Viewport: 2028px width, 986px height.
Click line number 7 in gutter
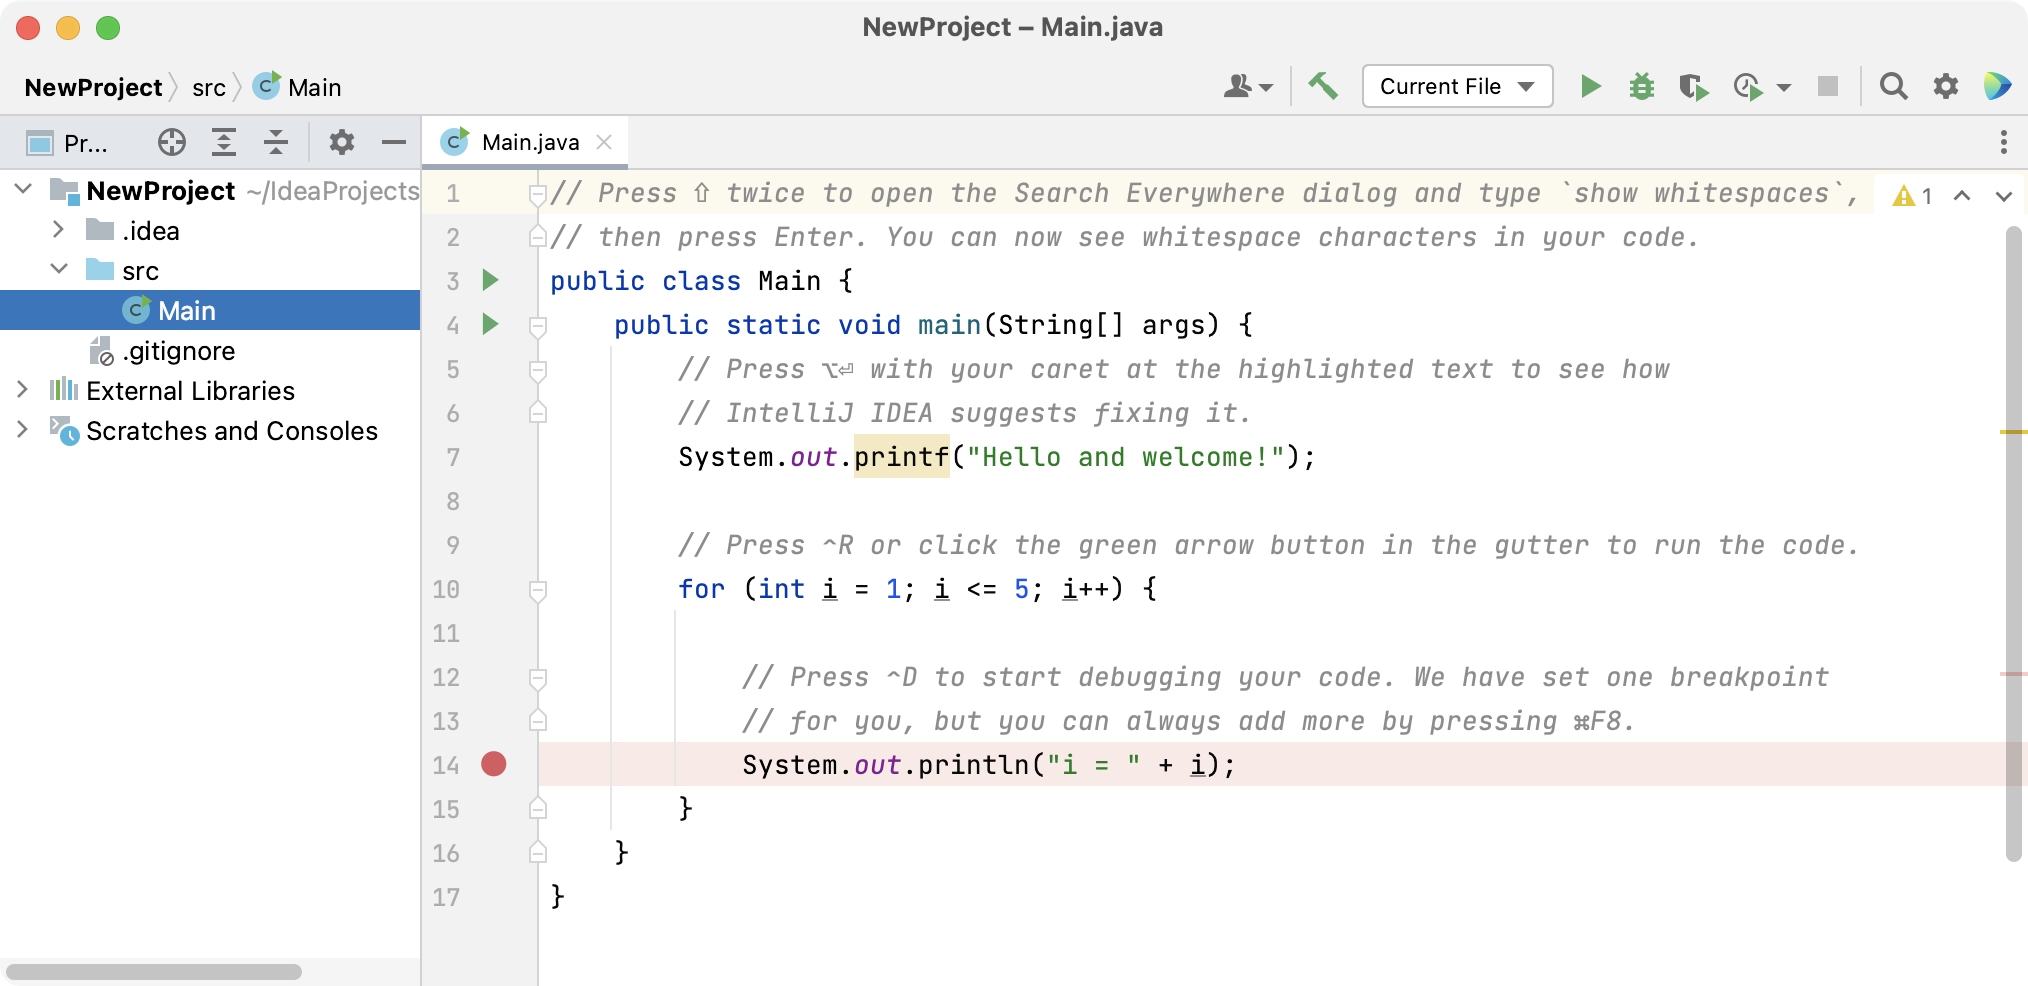[x=453, y=457]
